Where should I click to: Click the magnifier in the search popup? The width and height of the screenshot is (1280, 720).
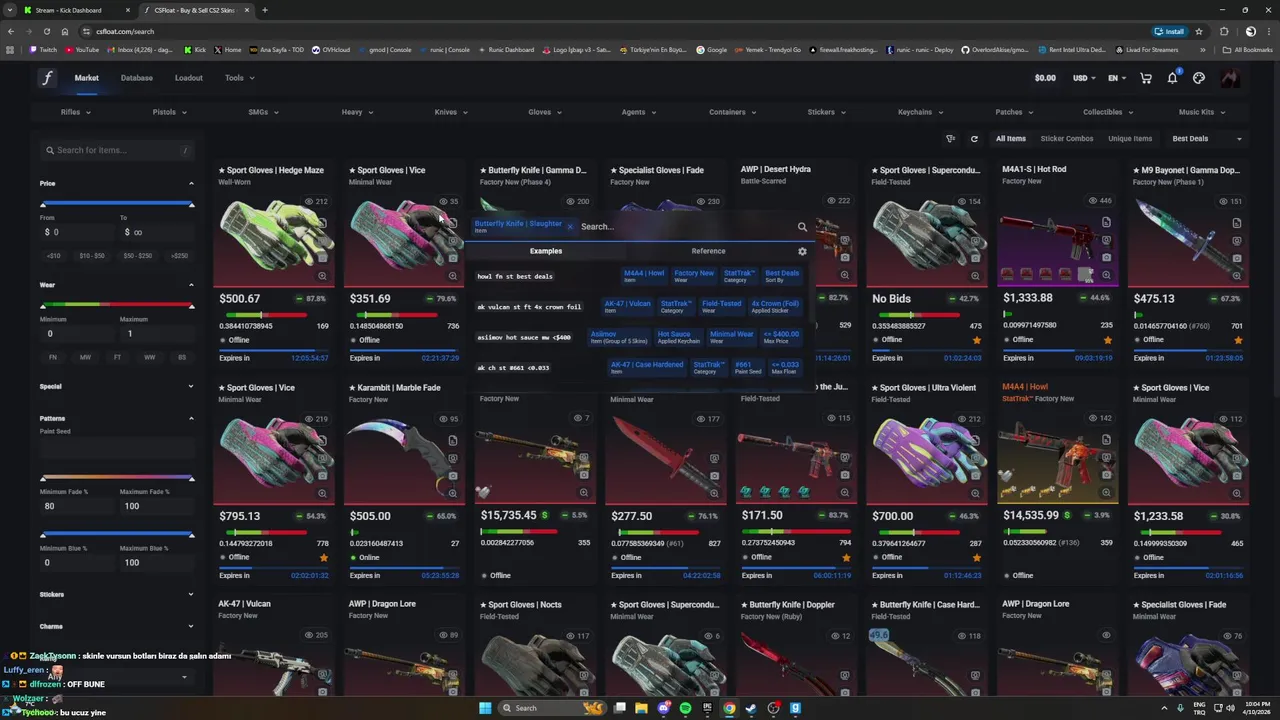point(802,227)
